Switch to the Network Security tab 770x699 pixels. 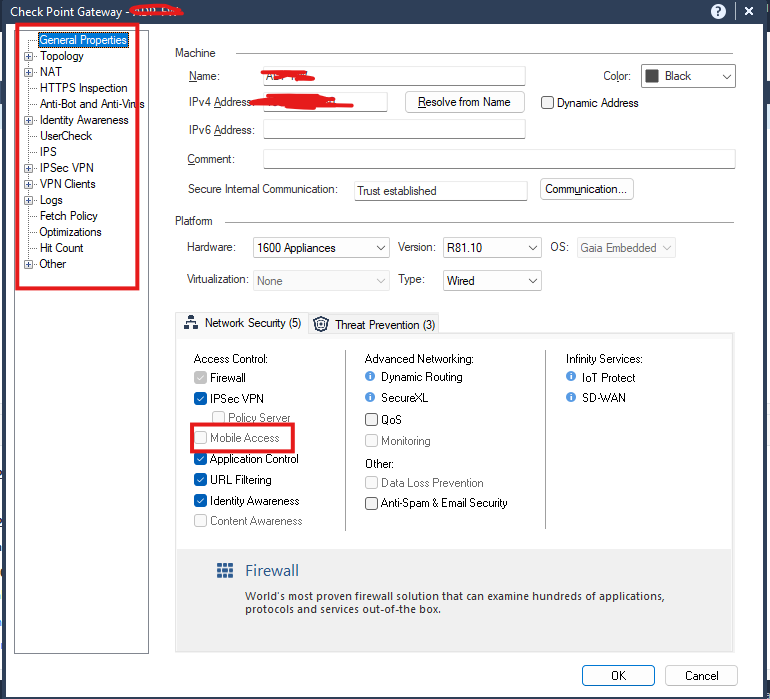click(242, 323)
